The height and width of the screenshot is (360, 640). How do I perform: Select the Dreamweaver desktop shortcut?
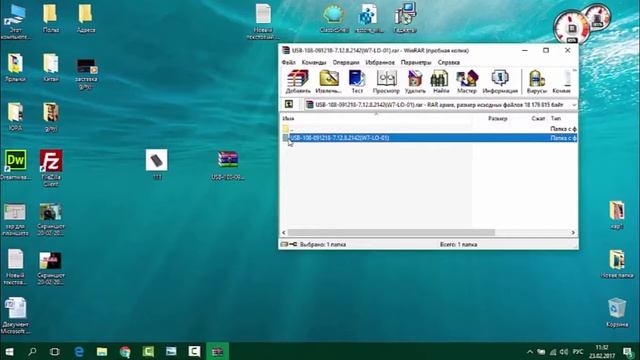point(16,165)
